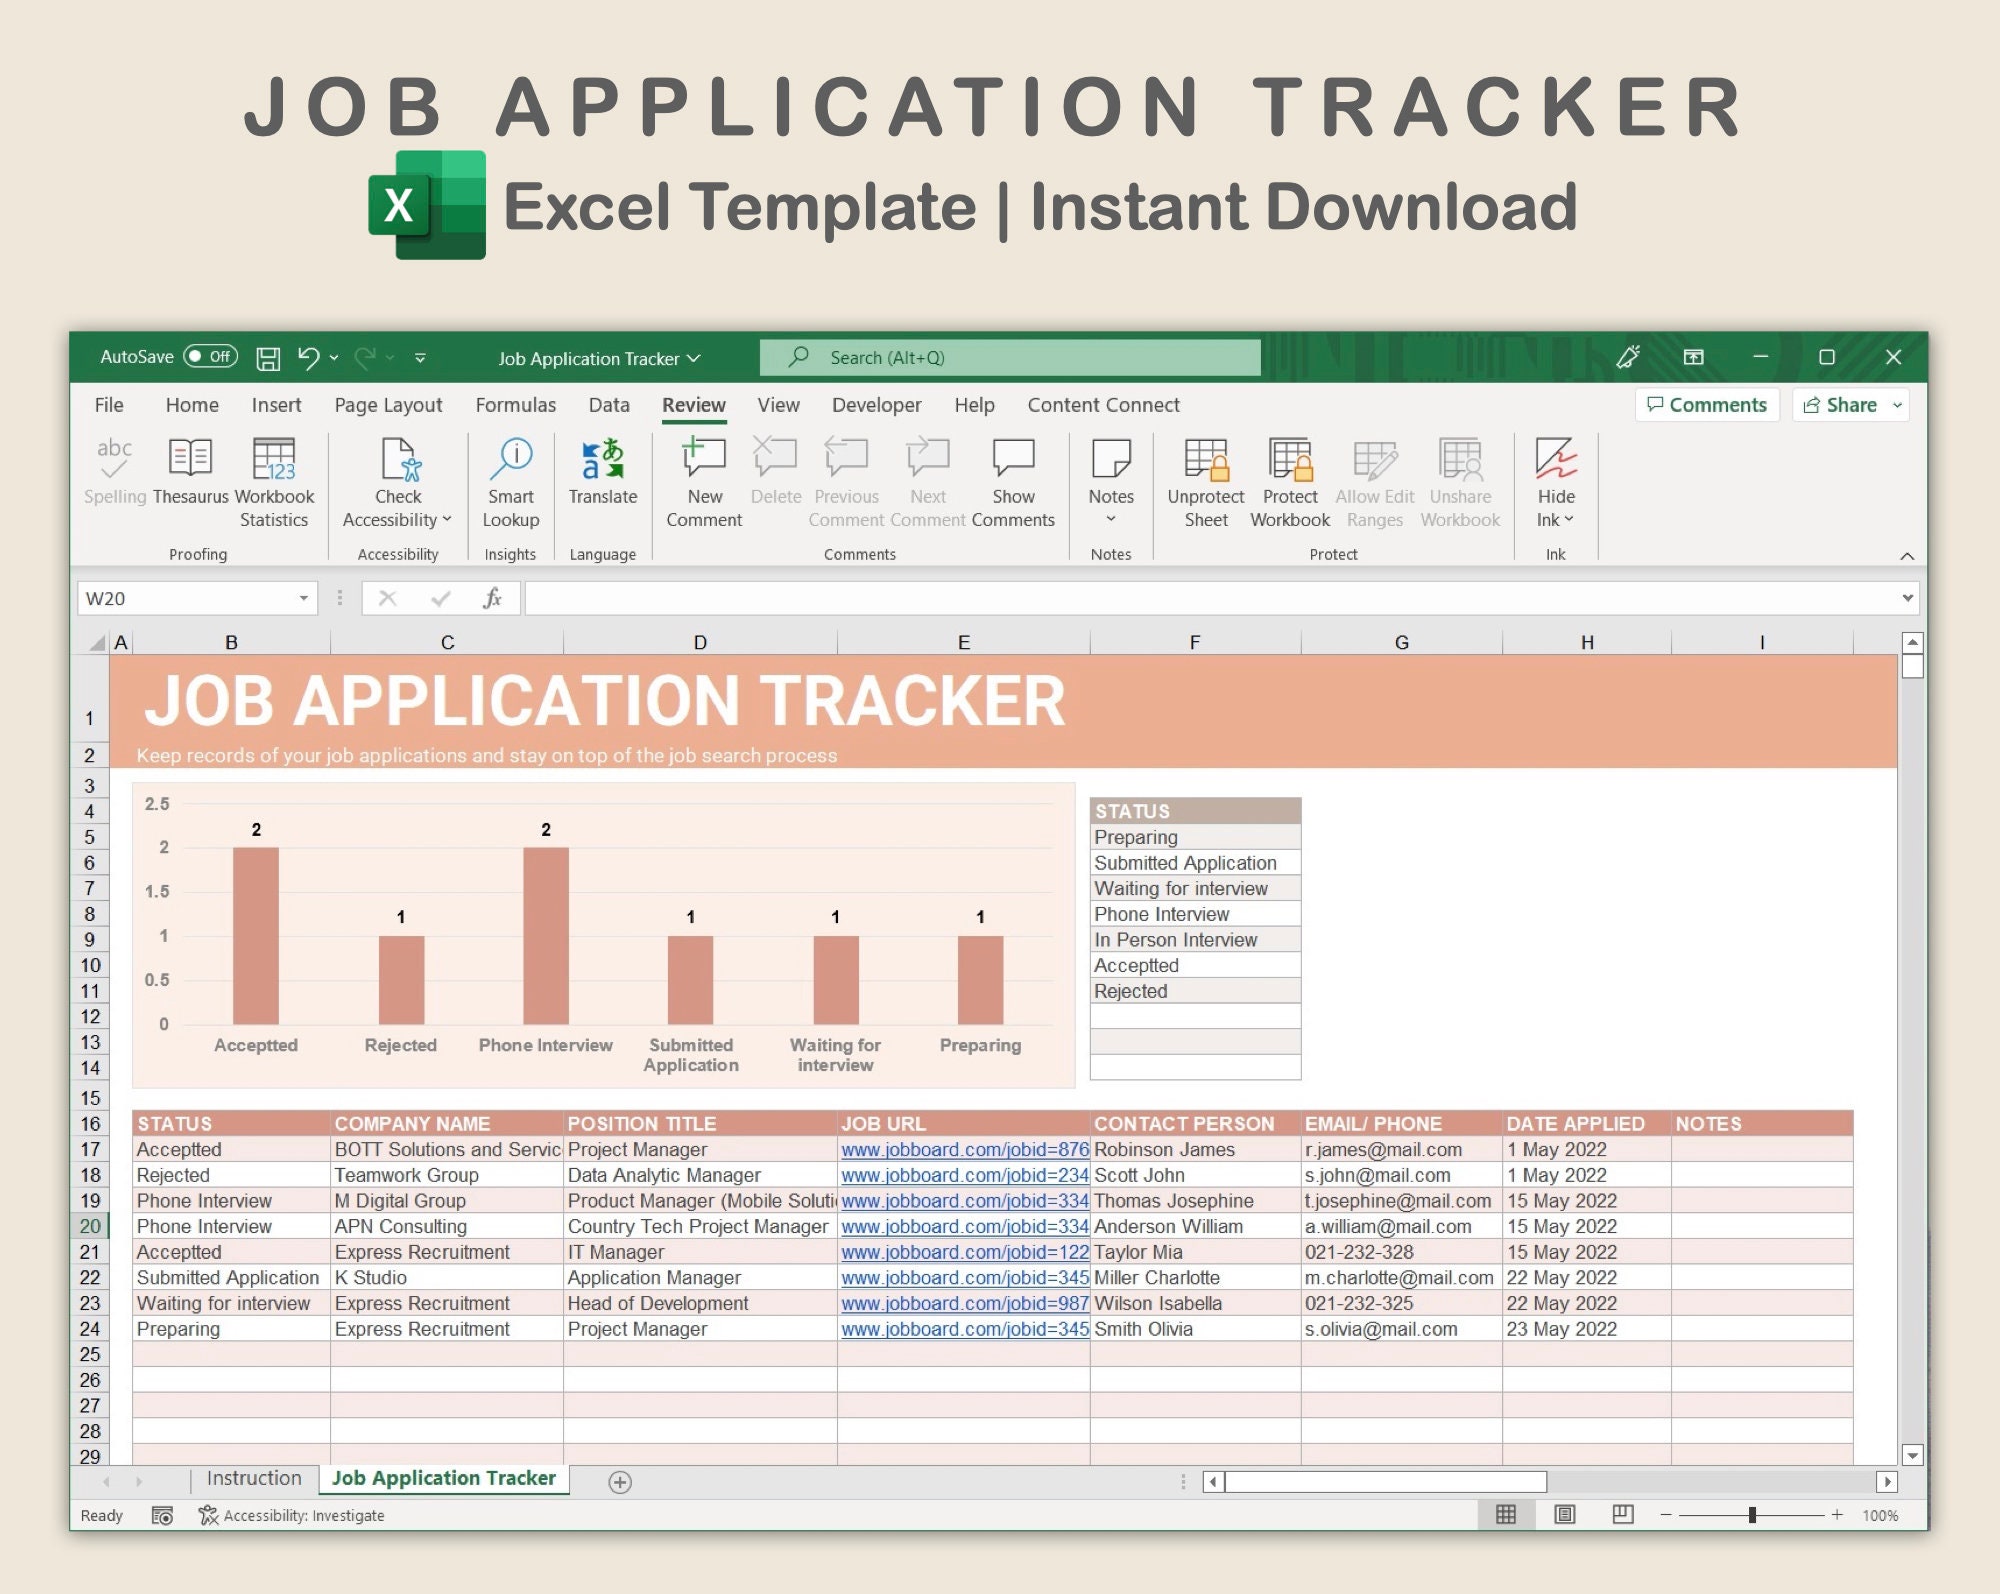Click the zoom out minus button
The height and width of the screenshot is (1594, 2000).
click(1666, 1515)
